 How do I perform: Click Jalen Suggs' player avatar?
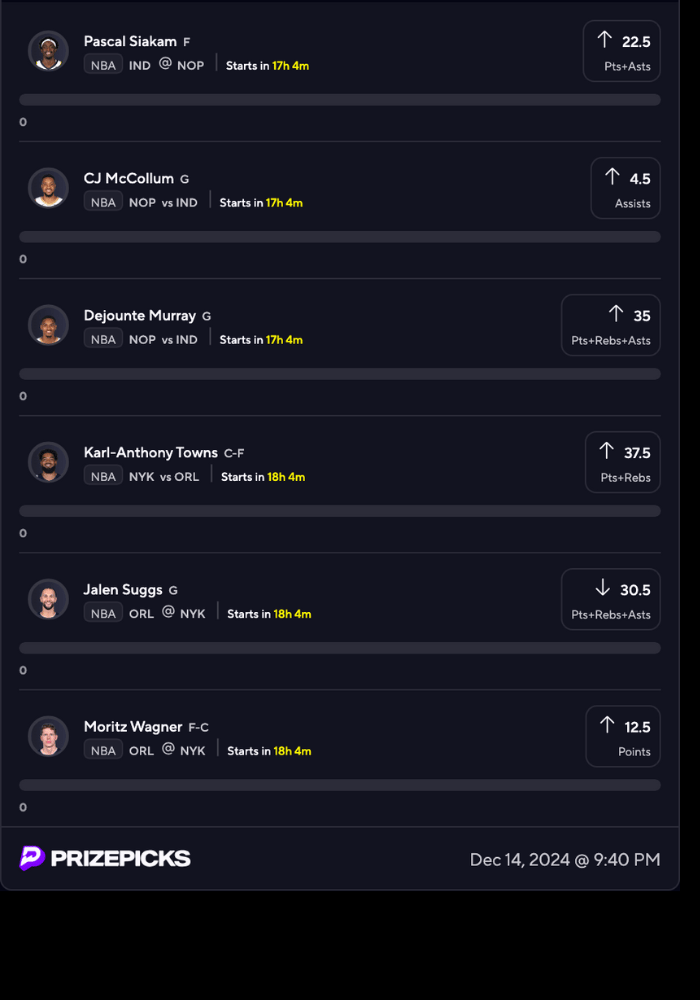pyautogui.click(x=48, y=599)
